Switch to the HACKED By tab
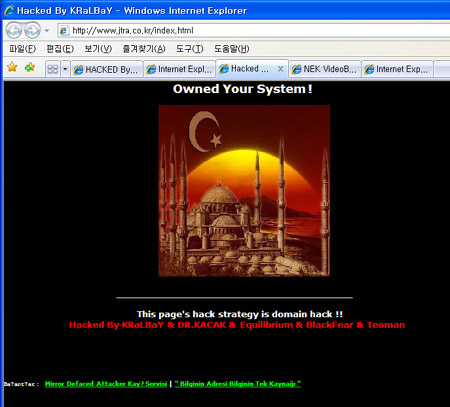450x407 pixels. coord(107,69)
